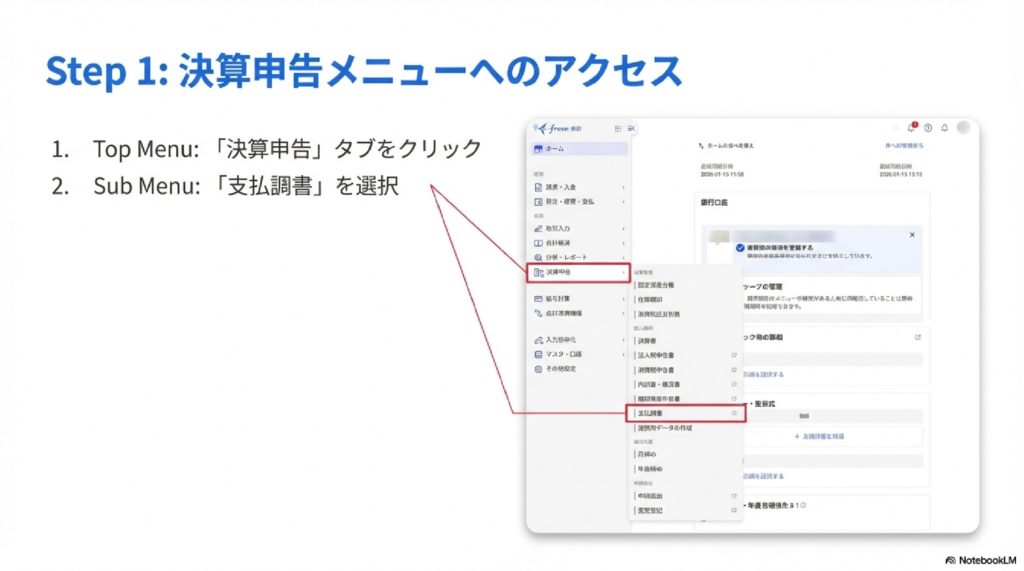Open 固定資産台帳 in the submenu
Viewport: 1024px width, 571px height.
pyautogui.click(x=659, y=285)
